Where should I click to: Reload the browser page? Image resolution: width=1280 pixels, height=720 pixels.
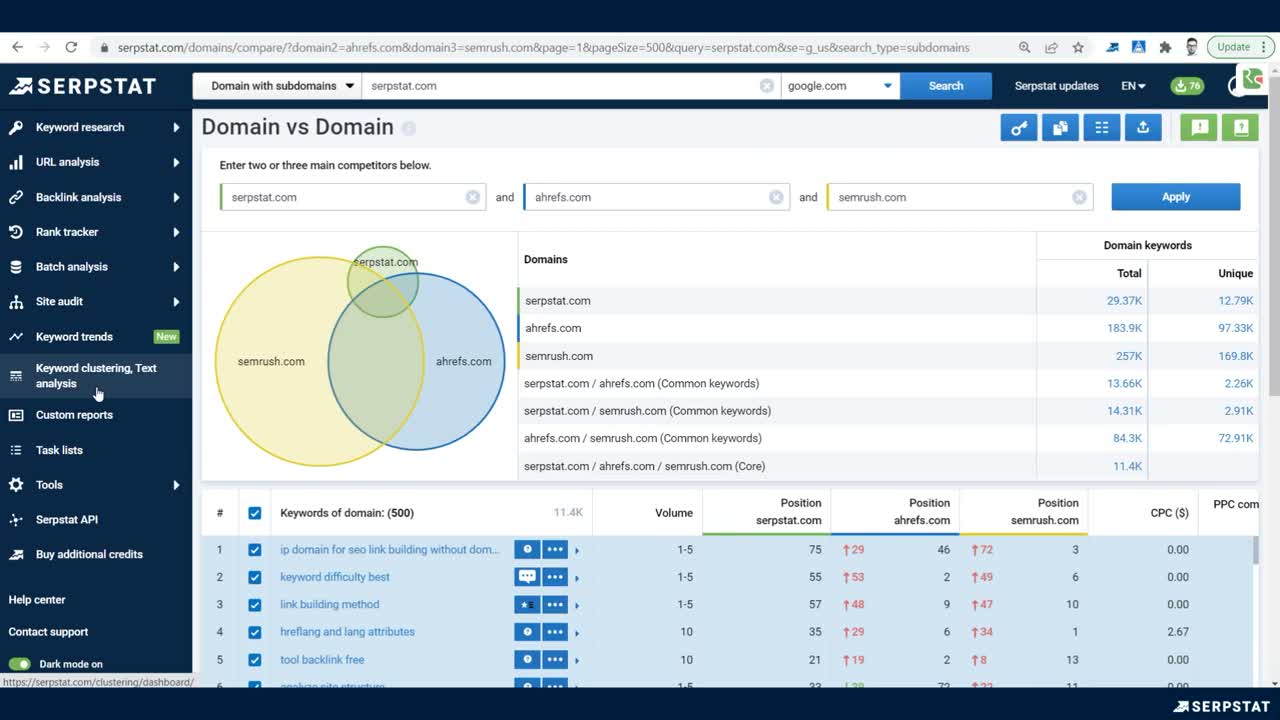(71, 47)
